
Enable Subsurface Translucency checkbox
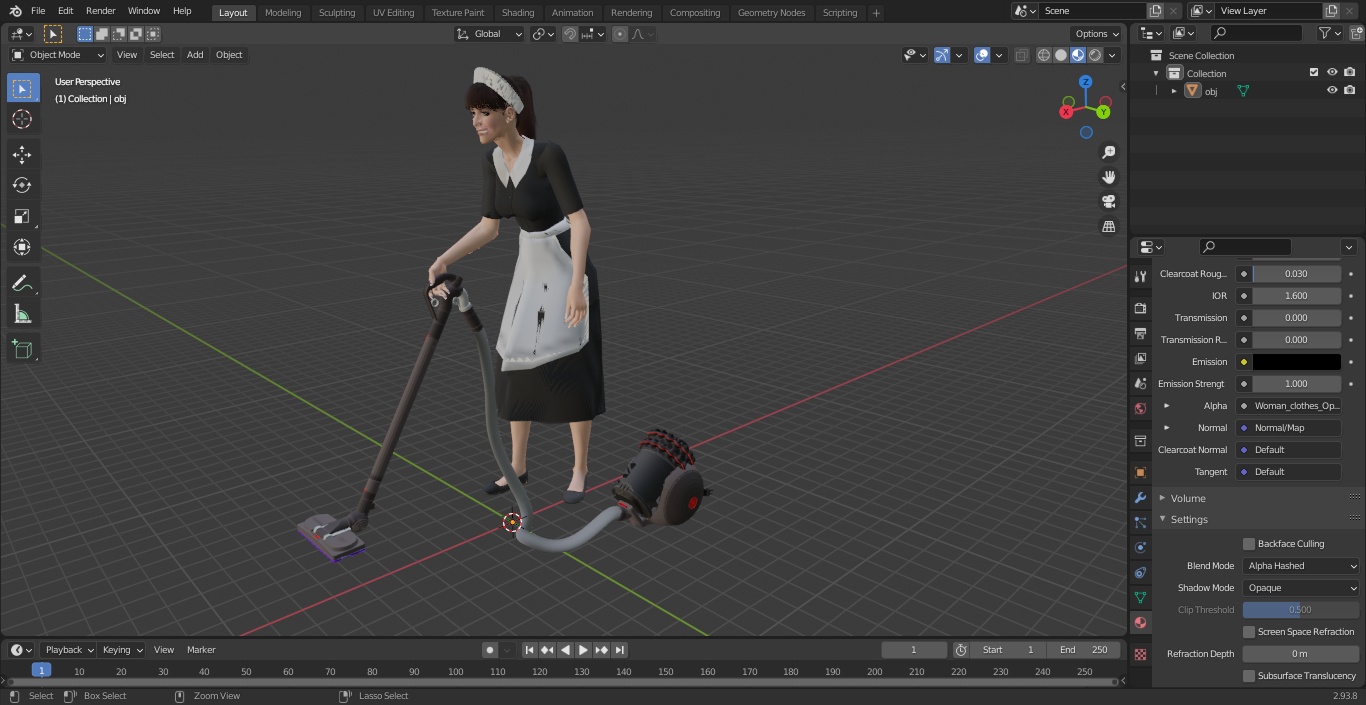click(x=1248, y=676)
